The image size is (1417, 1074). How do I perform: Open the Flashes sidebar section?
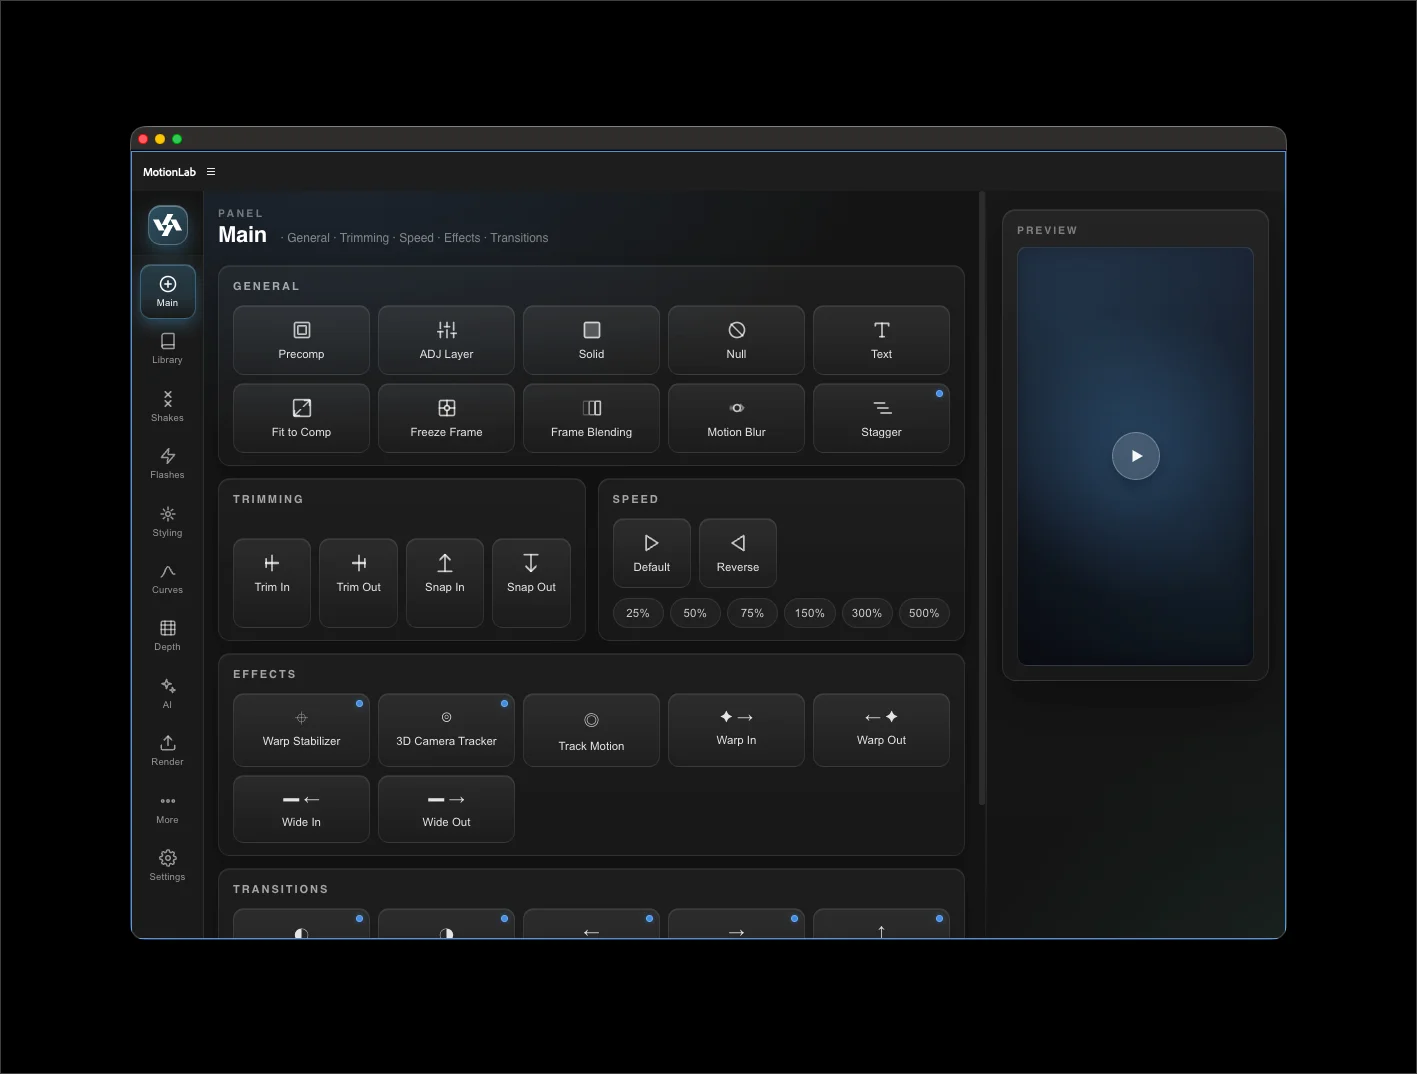pos(167,463)
